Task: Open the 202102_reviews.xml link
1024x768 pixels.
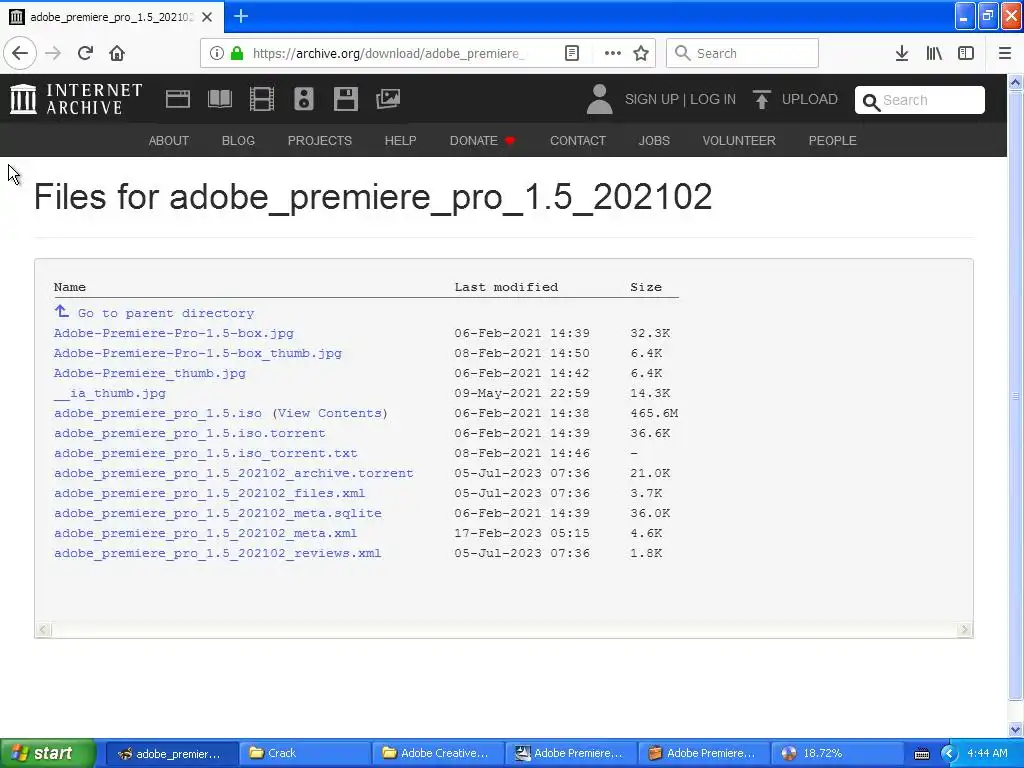Action: [x=217, y=553]
